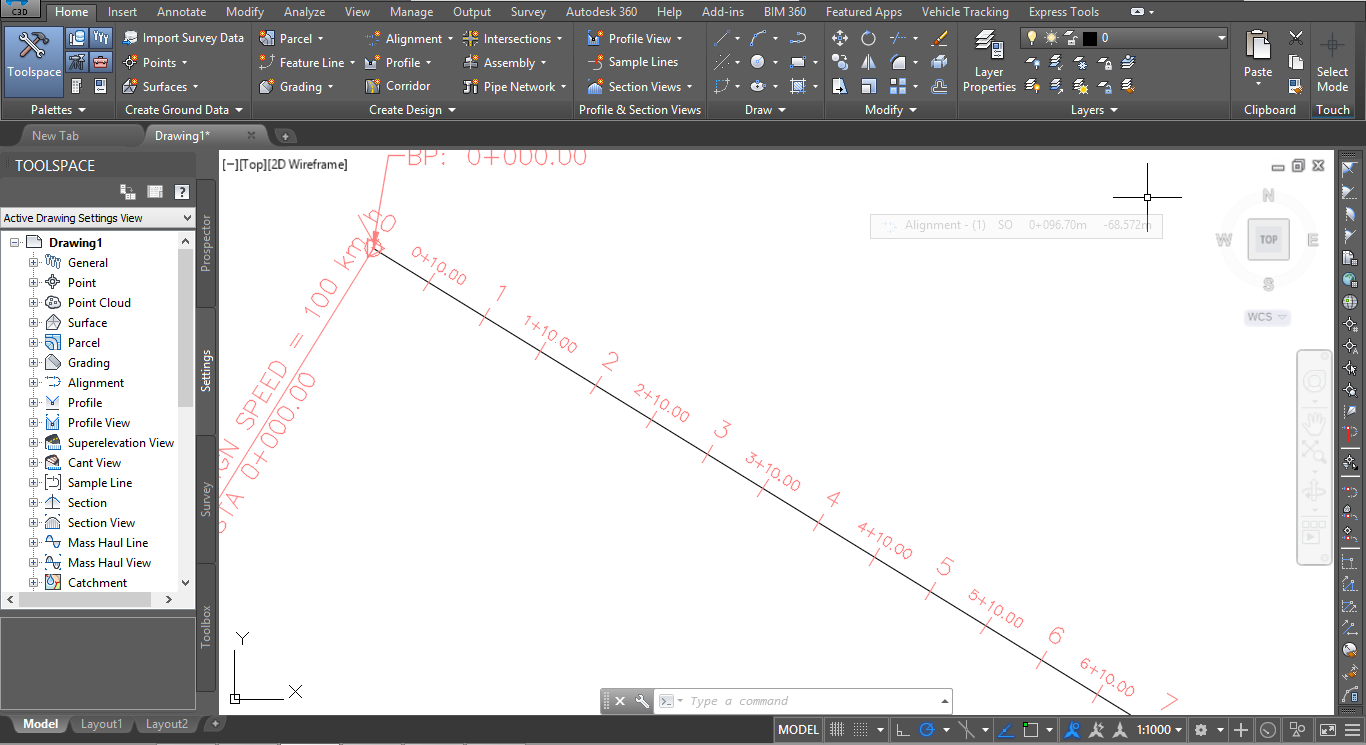Select the Move tool in Modify
This screenshot has width=1366, height=745.
[x=839, y=38]
